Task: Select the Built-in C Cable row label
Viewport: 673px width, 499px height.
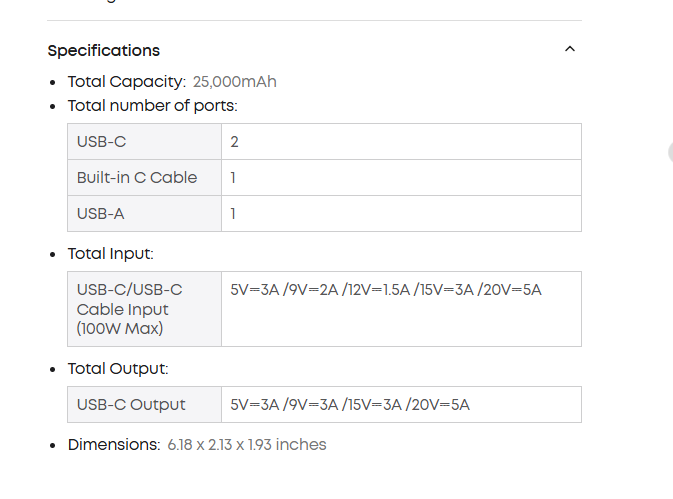Action: click(137, 178)
